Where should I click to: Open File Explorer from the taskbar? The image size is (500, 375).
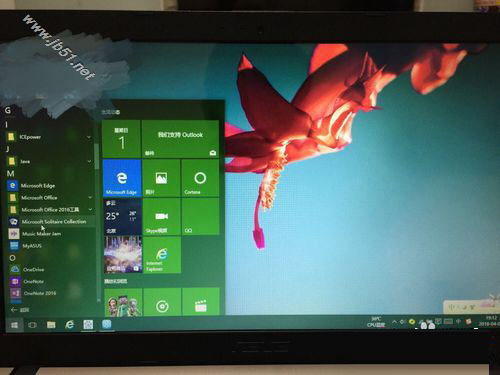click(51, 325)
